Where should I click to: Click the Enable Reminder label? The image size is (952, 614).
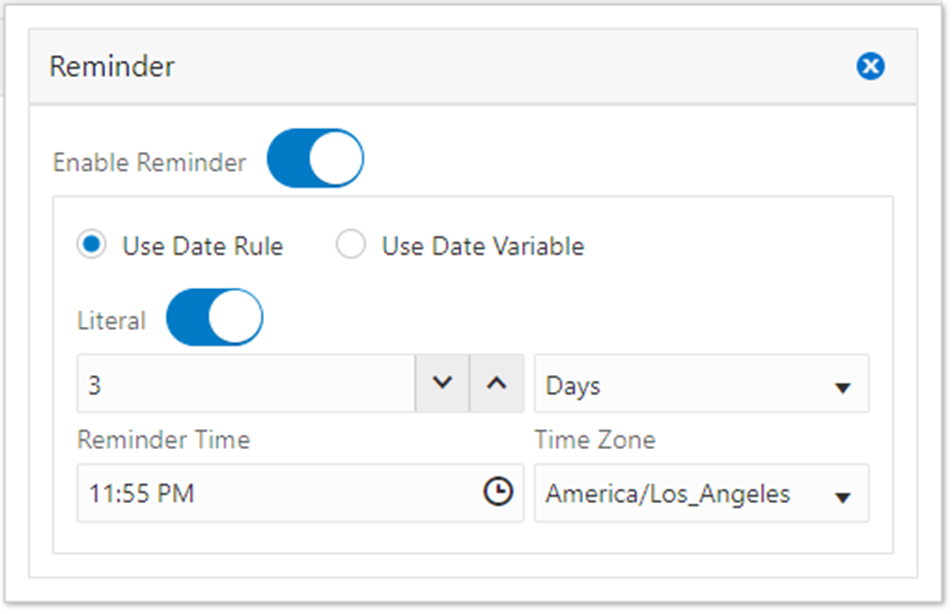[x=149, y=162]
